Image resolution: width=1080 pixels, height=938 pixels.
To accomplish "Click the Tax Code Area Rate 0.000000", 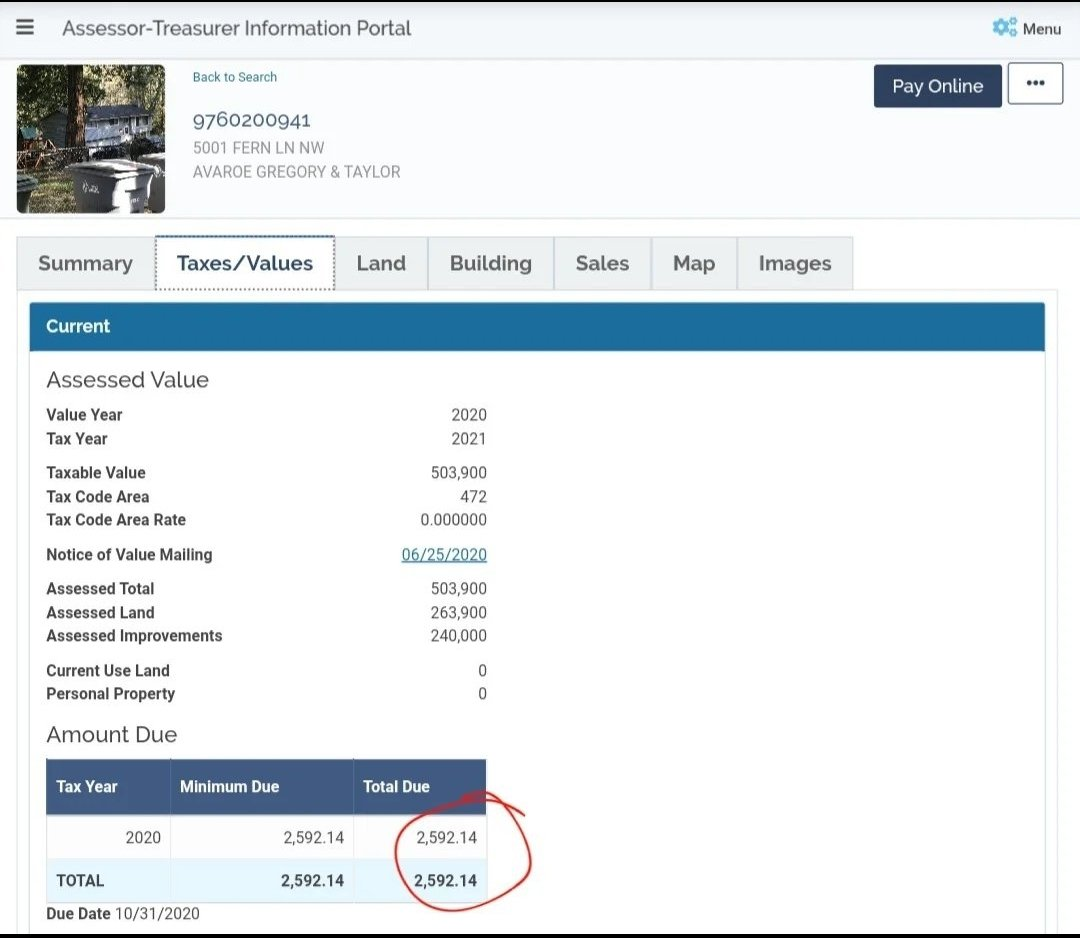I will 453,520.
